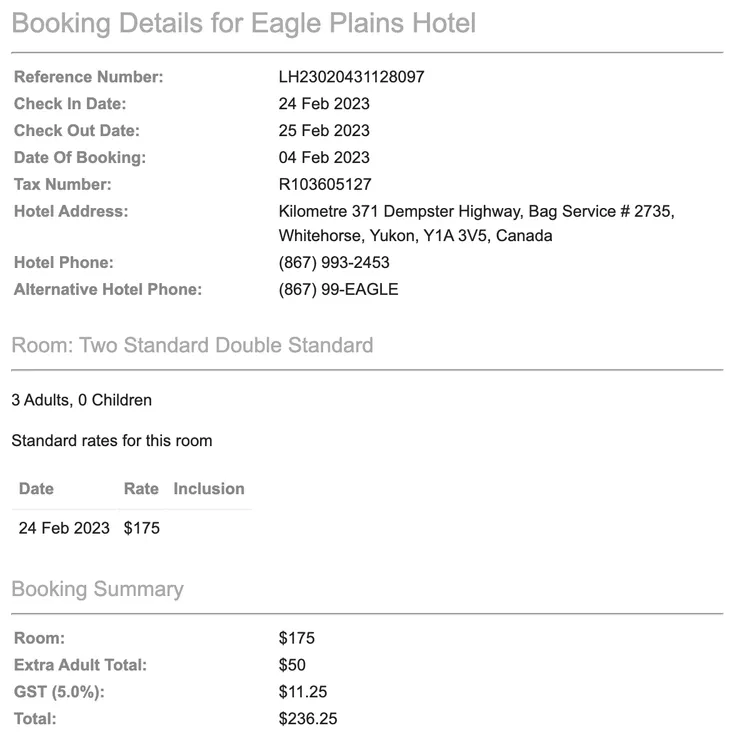740x736 pixels.
Task: Click the tax number R103605127
Action: 325,185
